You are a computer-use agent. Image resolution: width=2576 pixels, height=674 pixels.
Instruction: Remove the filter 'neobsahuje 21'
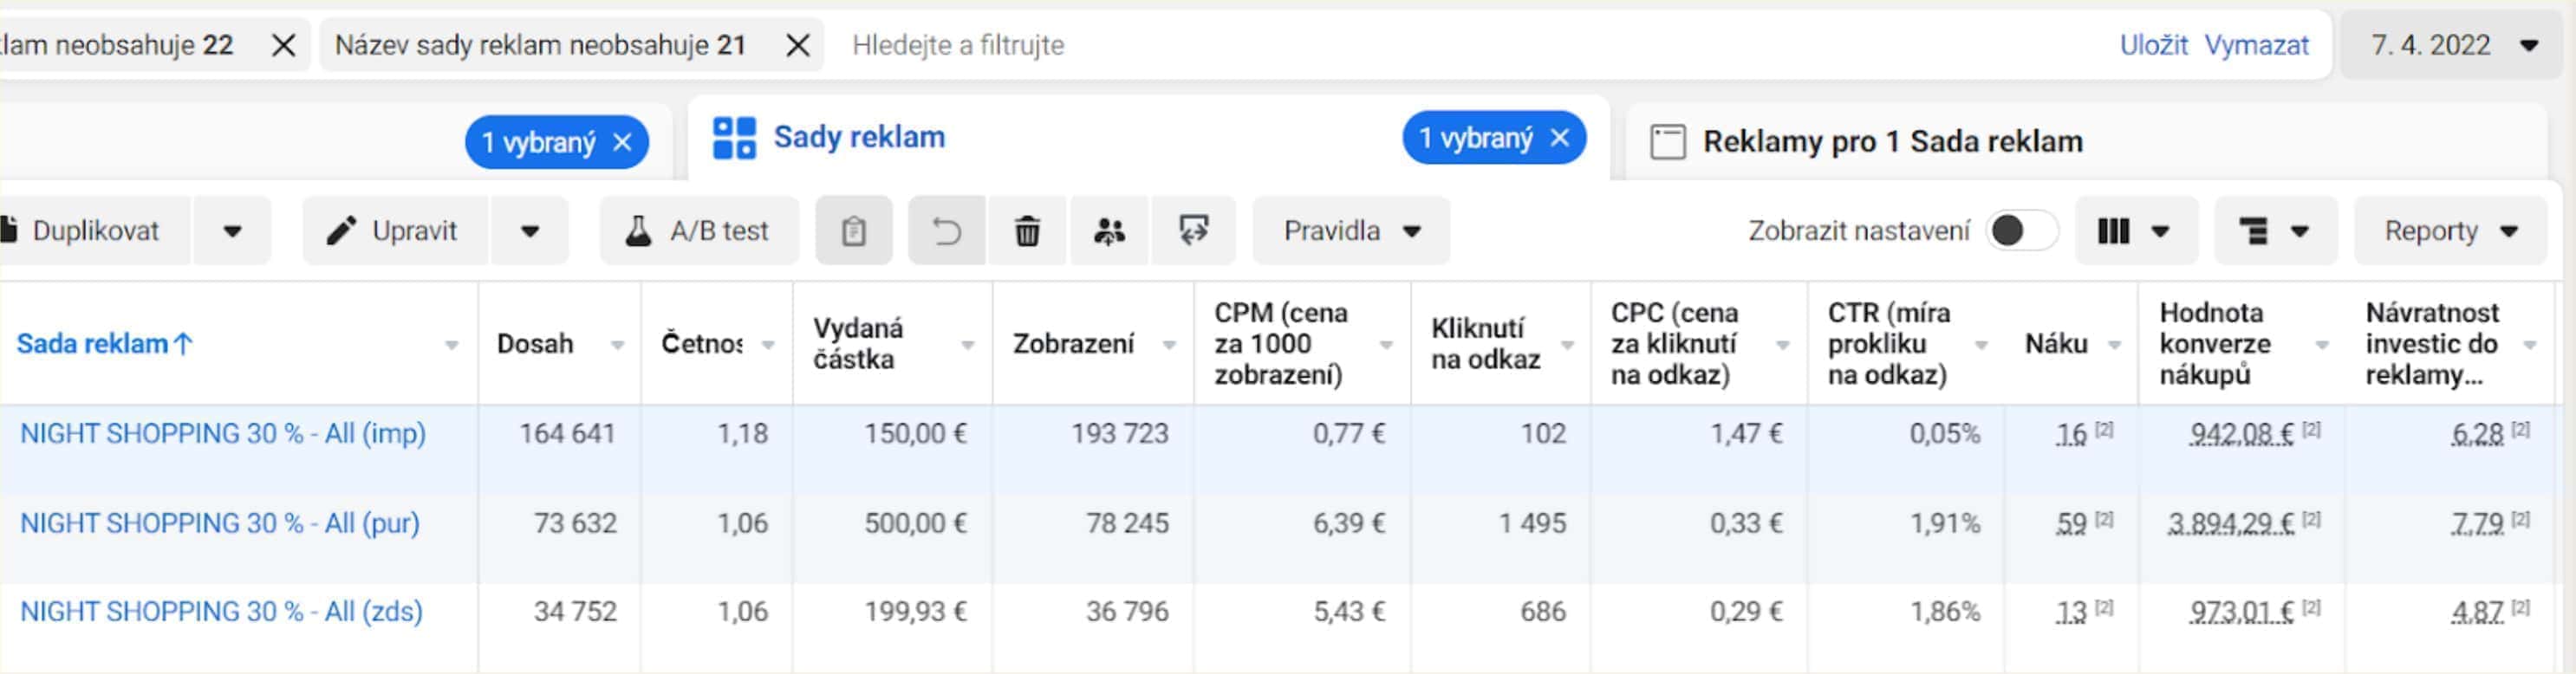point(797,45)
